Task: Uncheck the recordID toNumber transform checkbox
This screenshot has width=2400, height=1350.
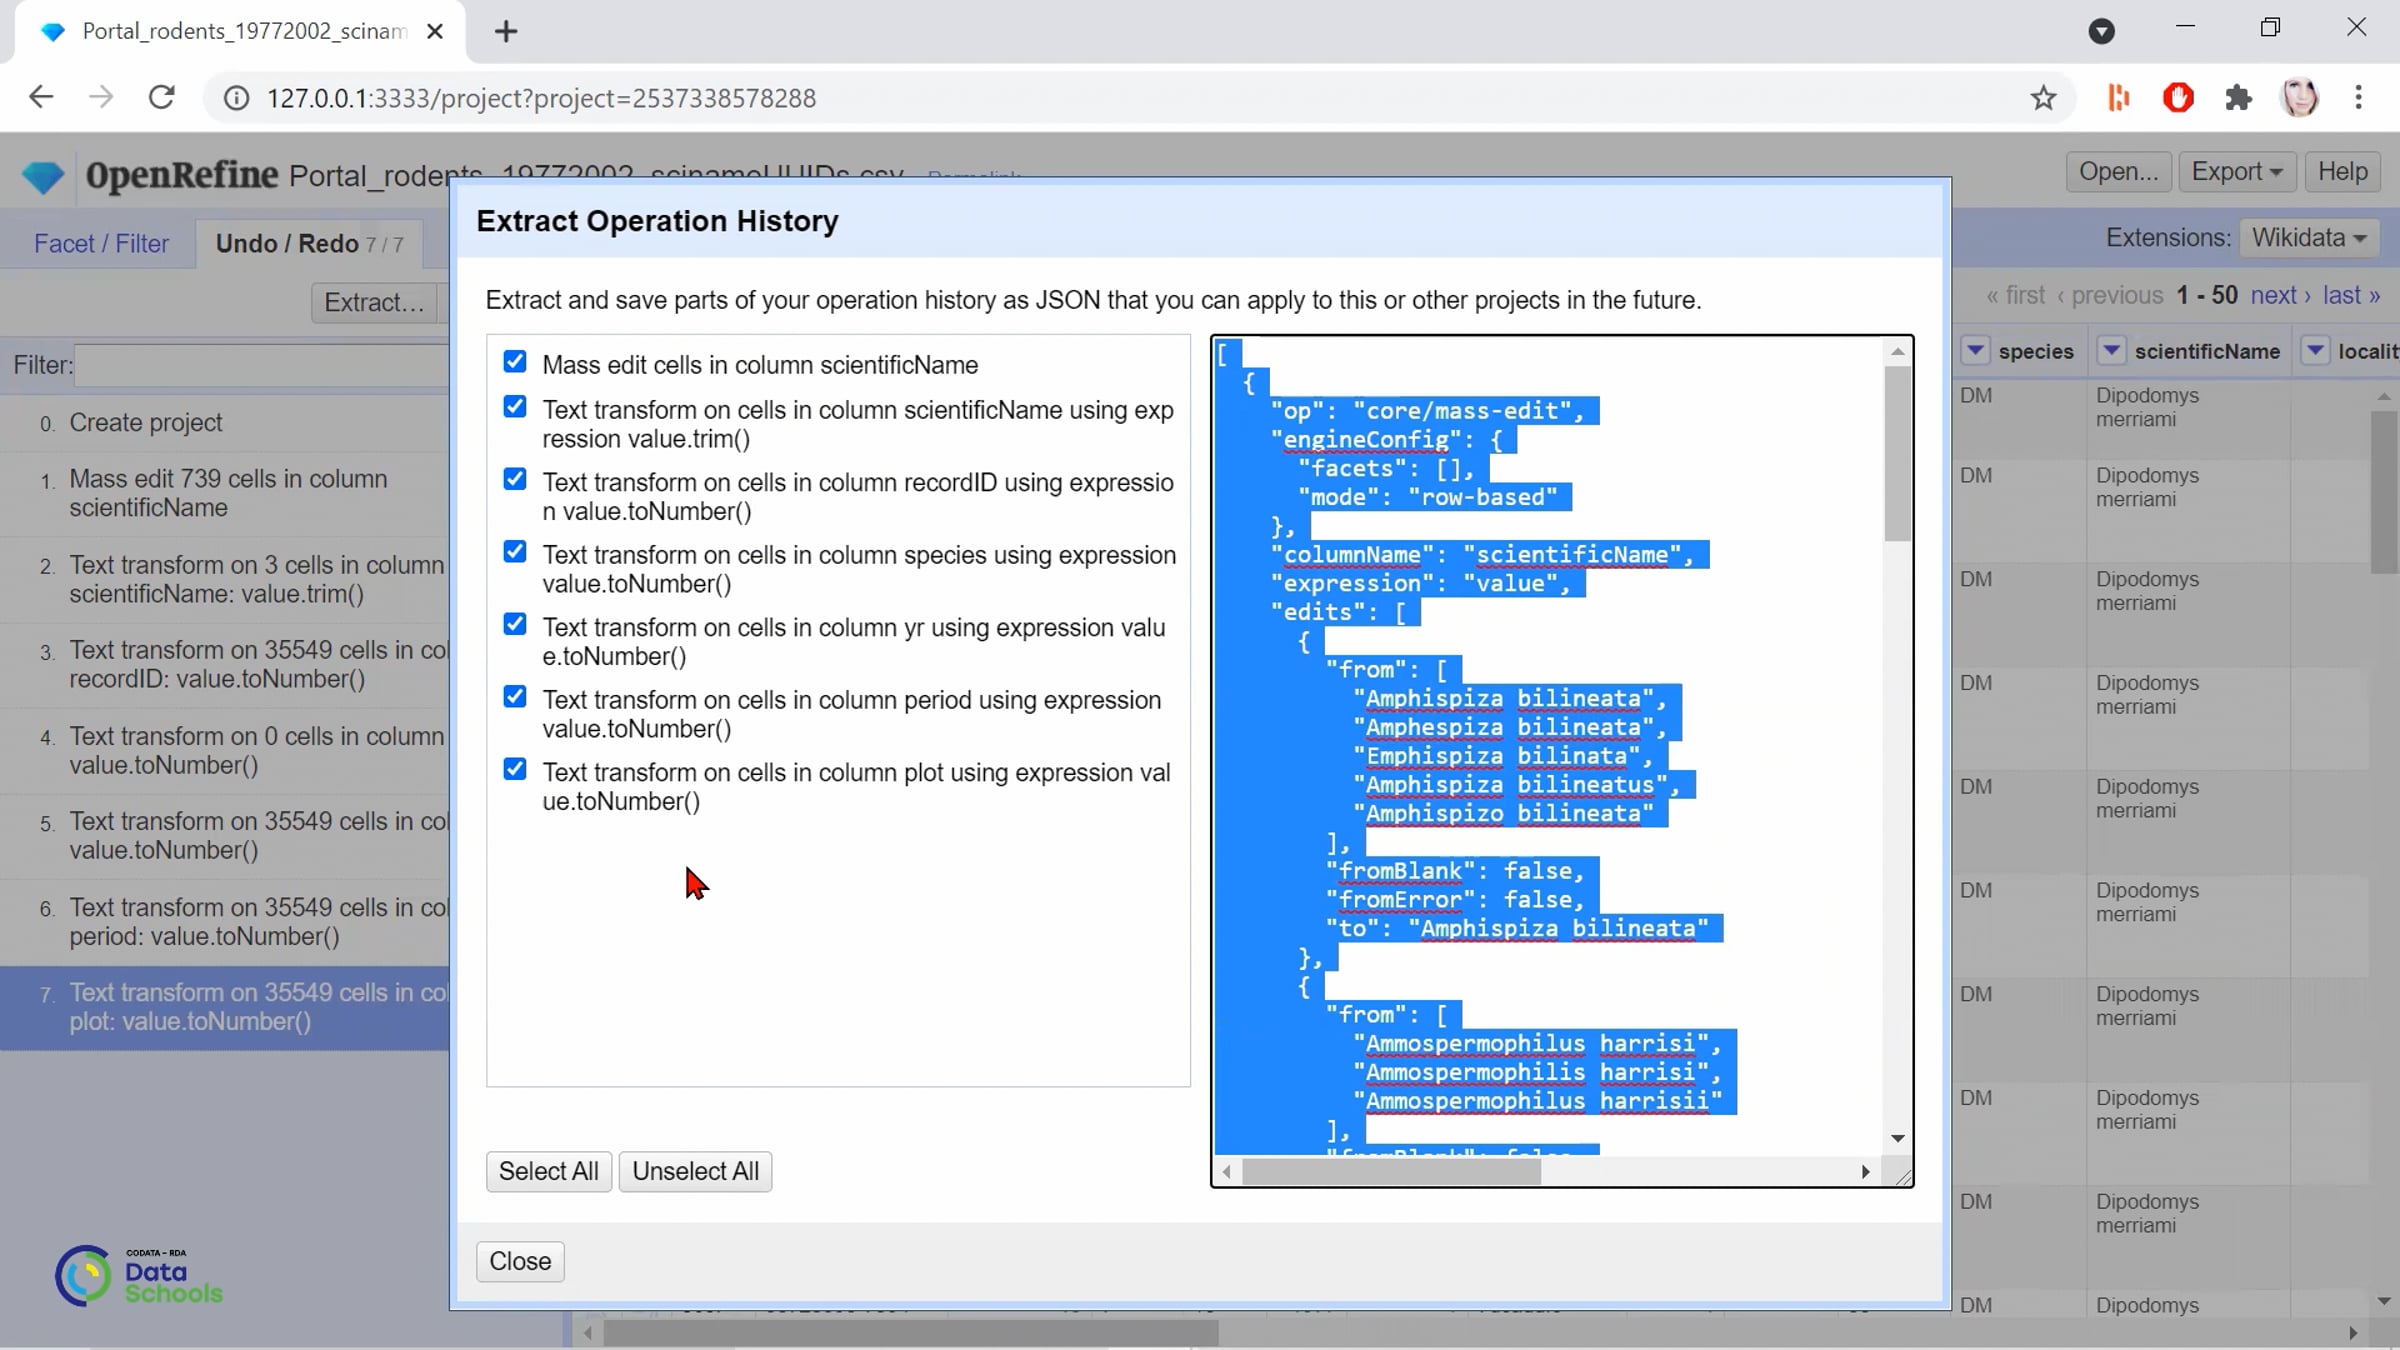Action: click(x=515, y=480)
